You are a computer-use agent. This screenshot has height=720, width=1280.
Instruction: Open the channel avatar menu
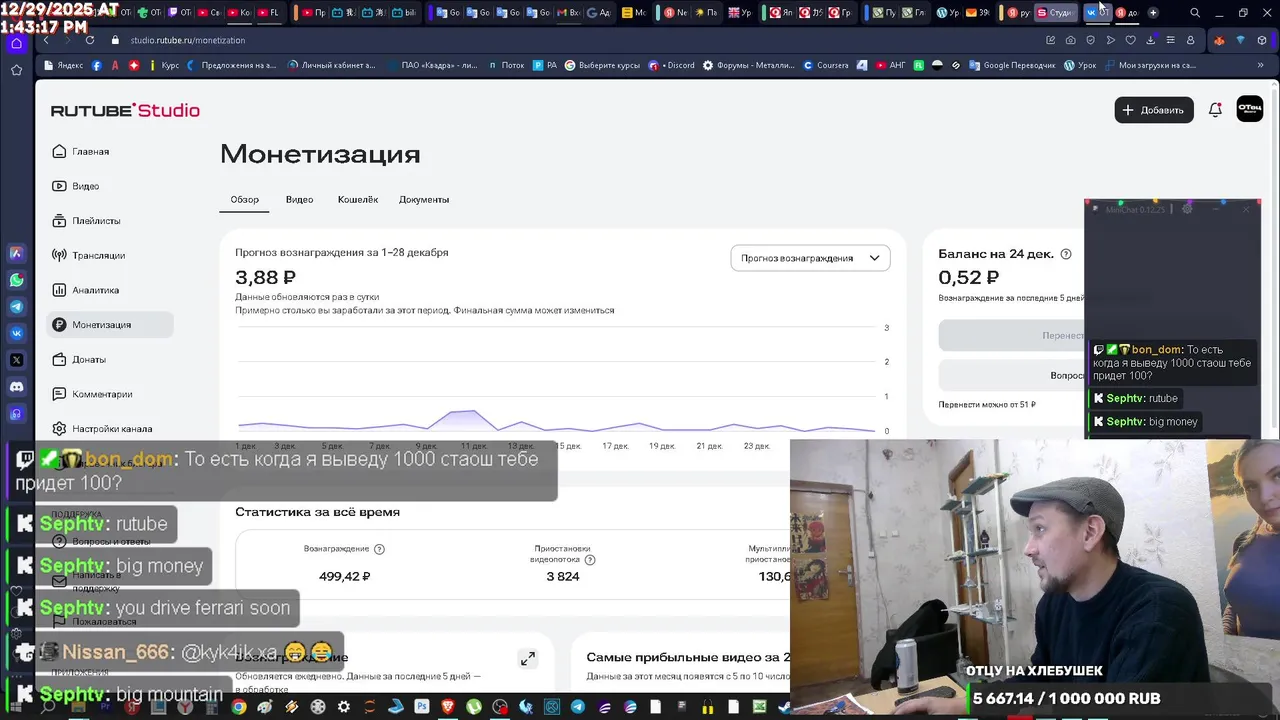click(1250, 109)
